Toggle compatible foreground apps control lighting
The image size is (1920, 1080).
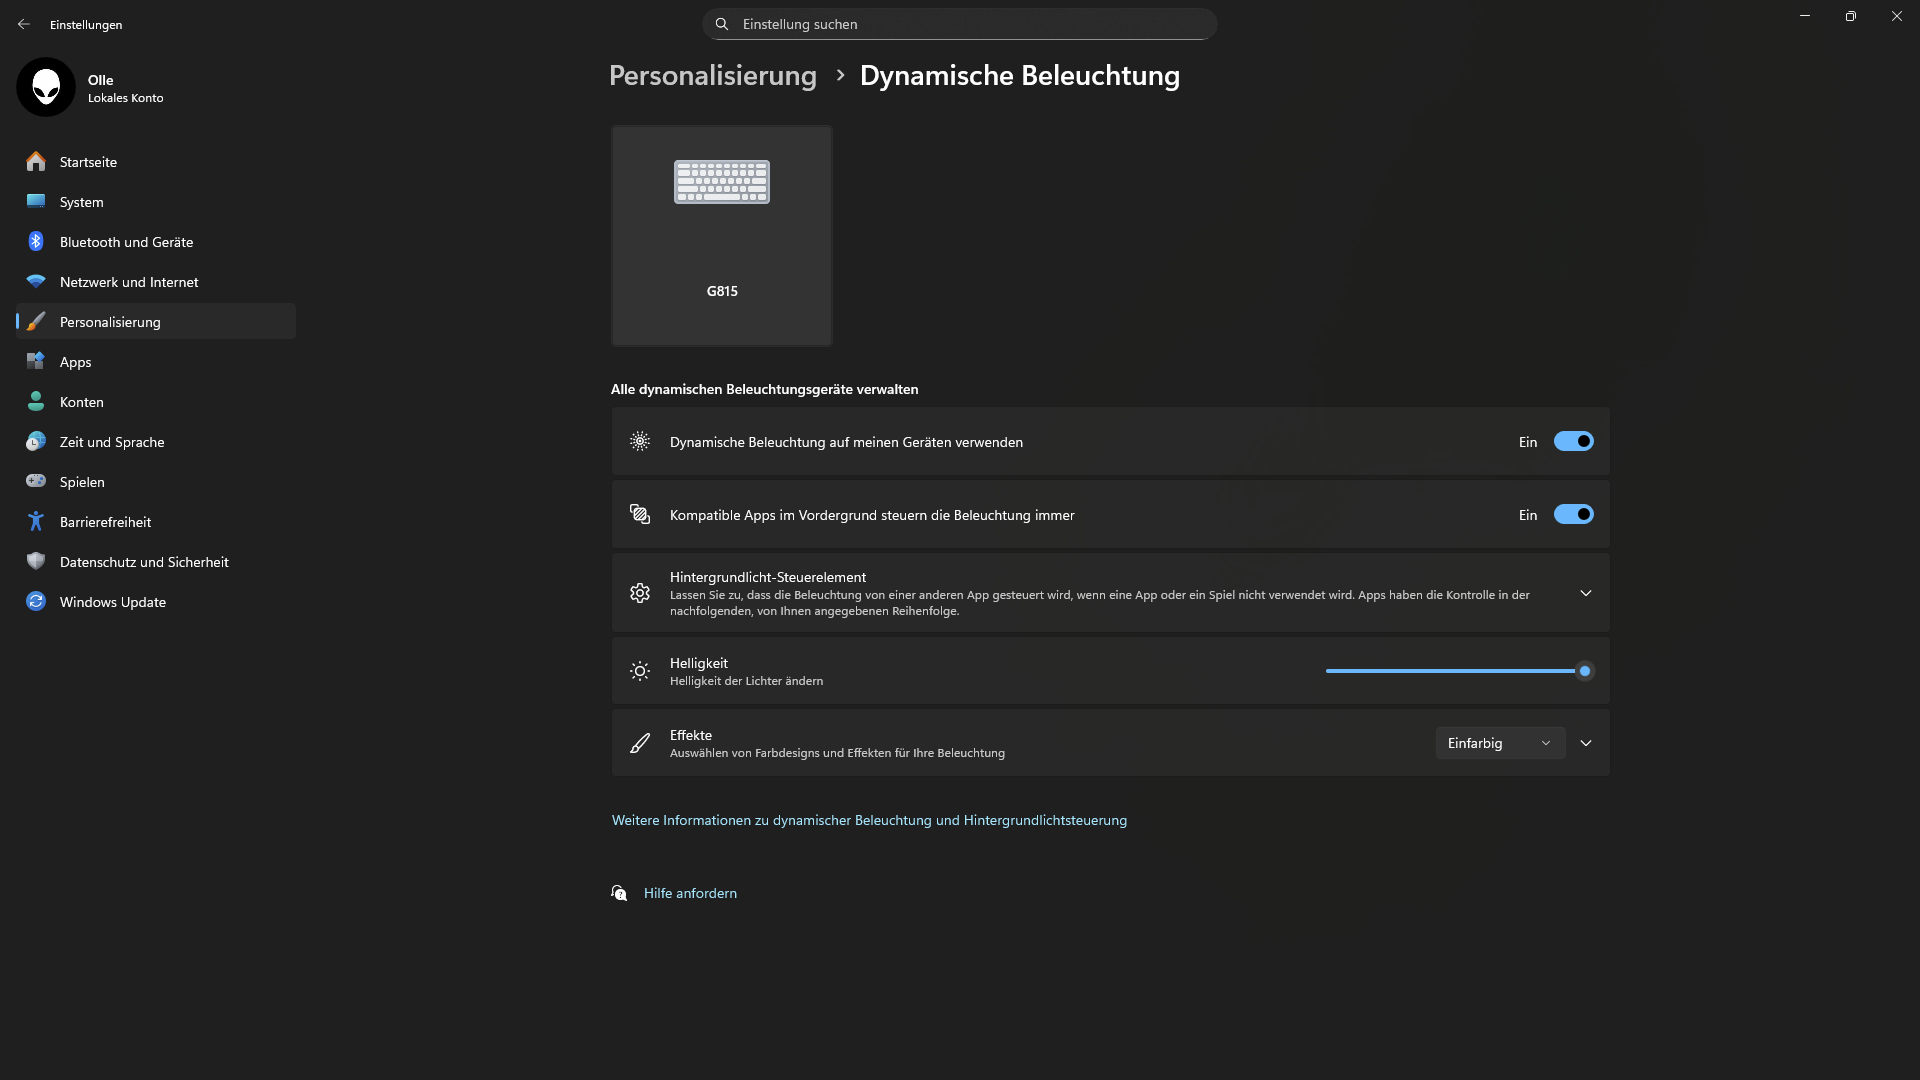pos(1573,515)
